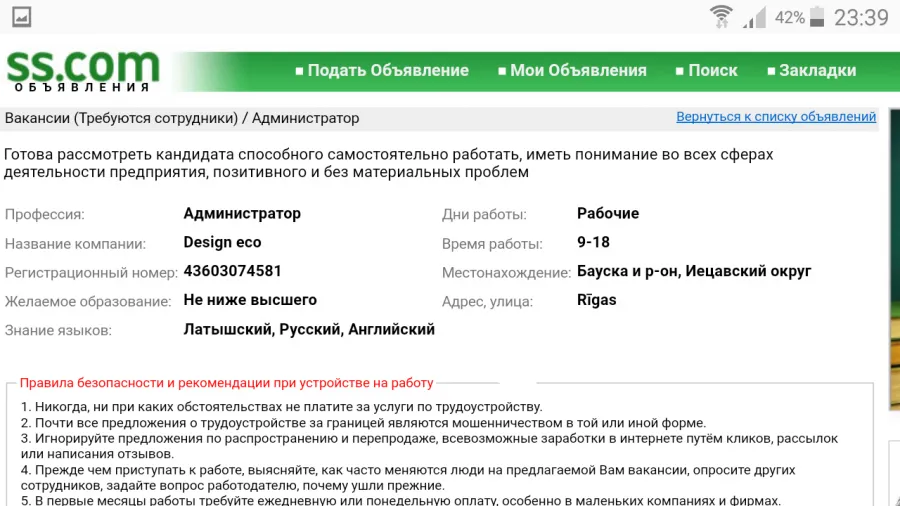The width and height of the screenshot is (900, 506).
Task: Click the Профессия: label
Action: tap(45, 215)
